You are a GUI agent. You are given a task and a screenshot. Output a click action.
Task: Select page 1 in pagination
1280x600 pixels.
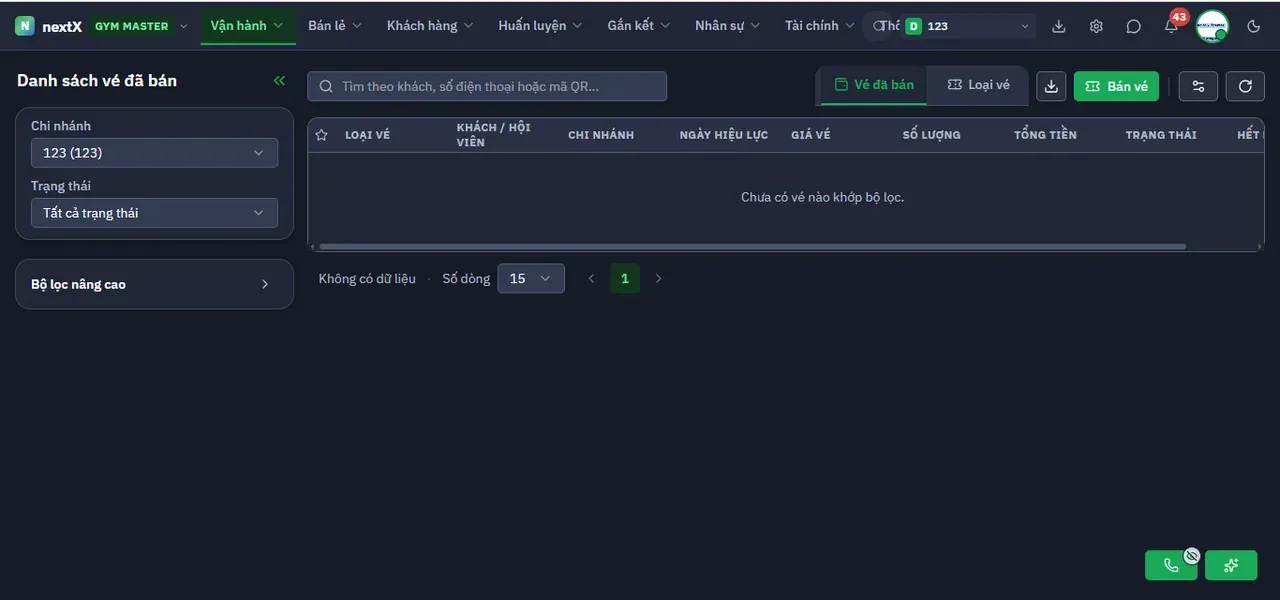click(625, 279)
